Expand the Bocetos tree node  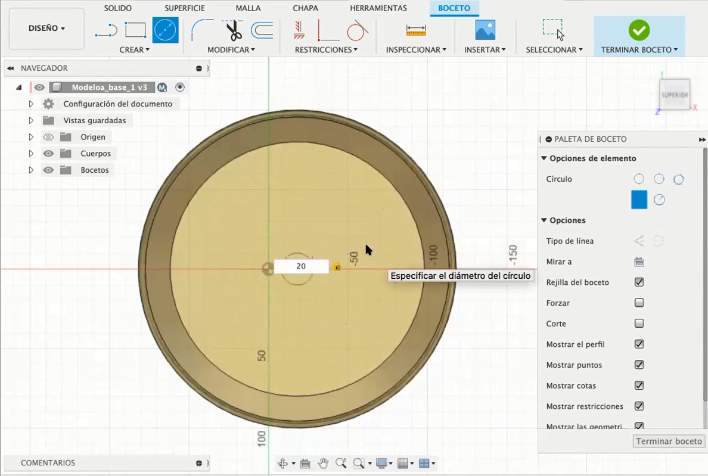(x=31, y=170)
